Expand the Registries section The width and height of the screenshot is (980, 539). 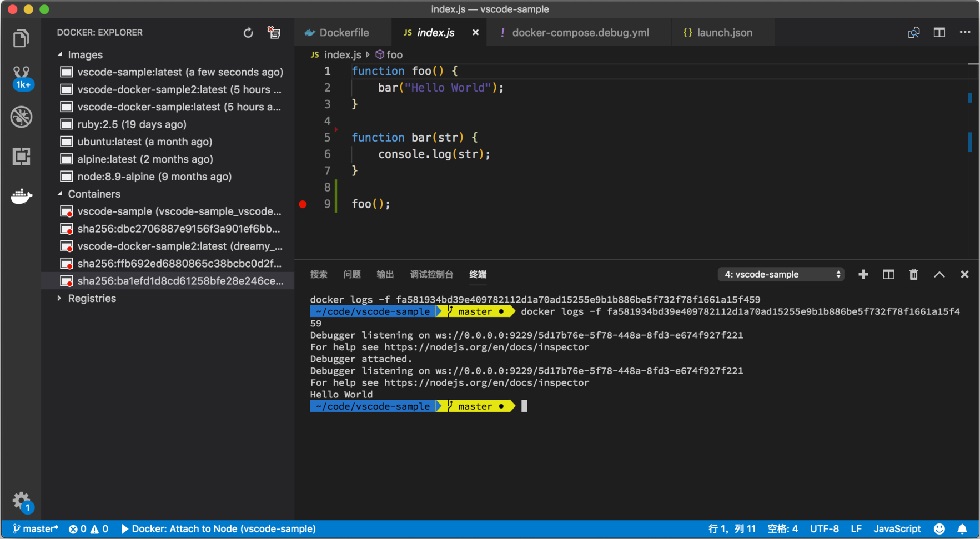coord(60,298)
